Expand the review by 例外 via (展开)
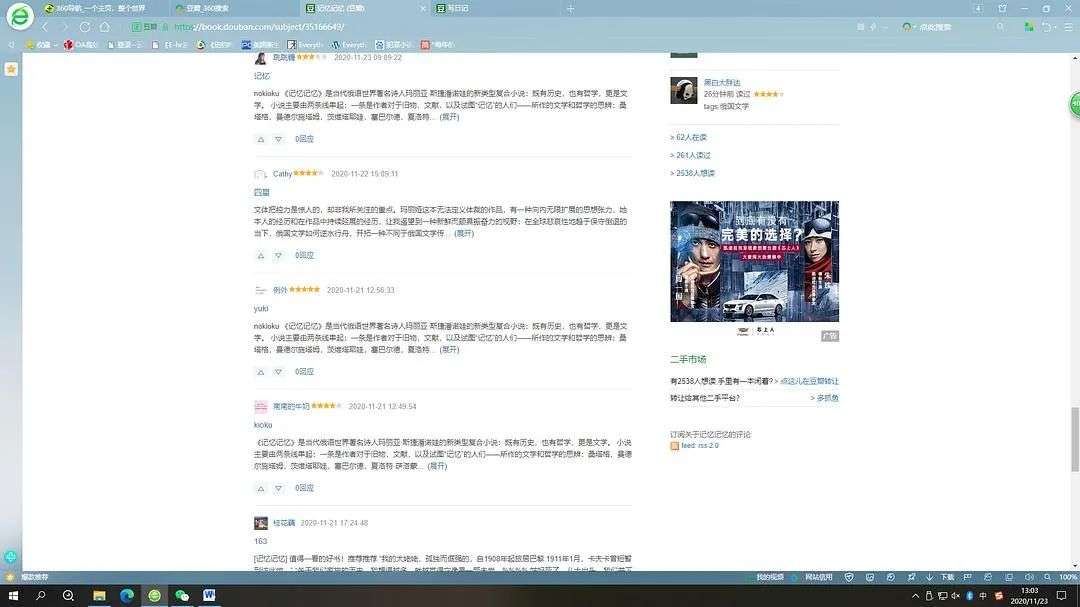 [449, 350]
